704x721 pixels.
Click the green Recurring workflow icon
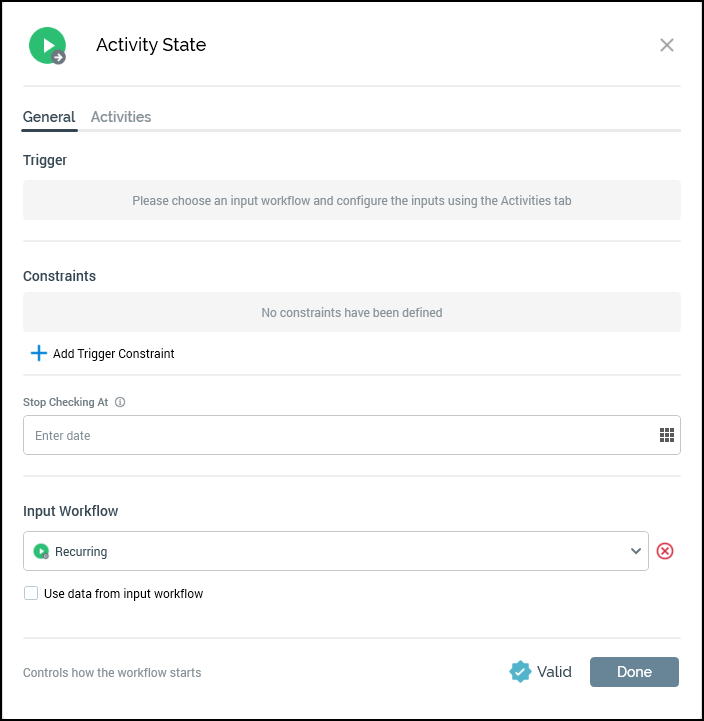coord(41,551)
